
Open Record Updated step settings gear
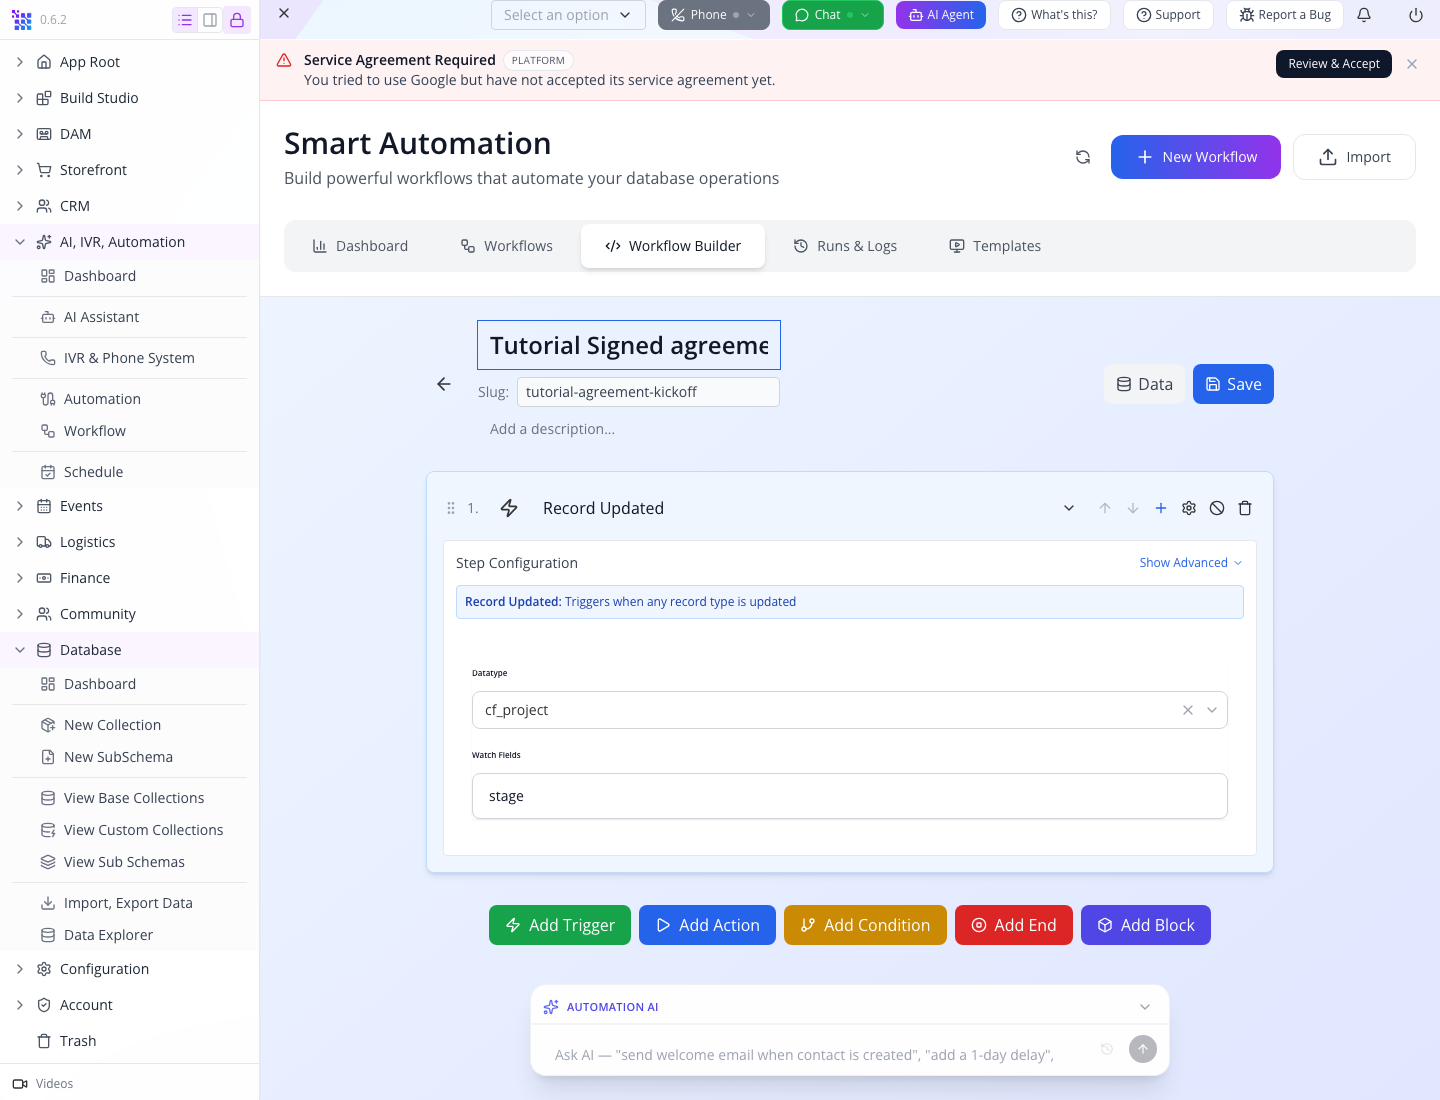1189,508
